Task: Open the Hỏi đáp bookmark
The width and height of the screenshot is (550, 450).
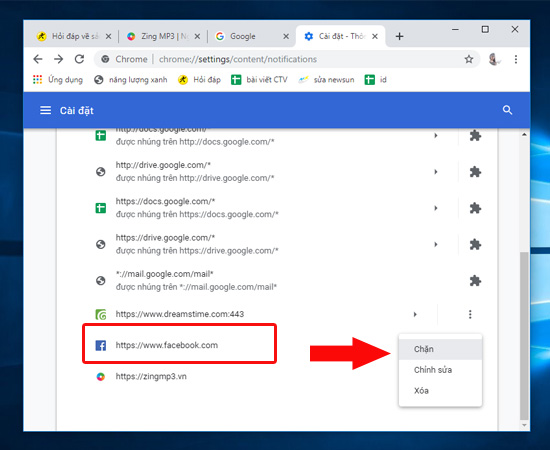Action: click(x=200, y=80)
